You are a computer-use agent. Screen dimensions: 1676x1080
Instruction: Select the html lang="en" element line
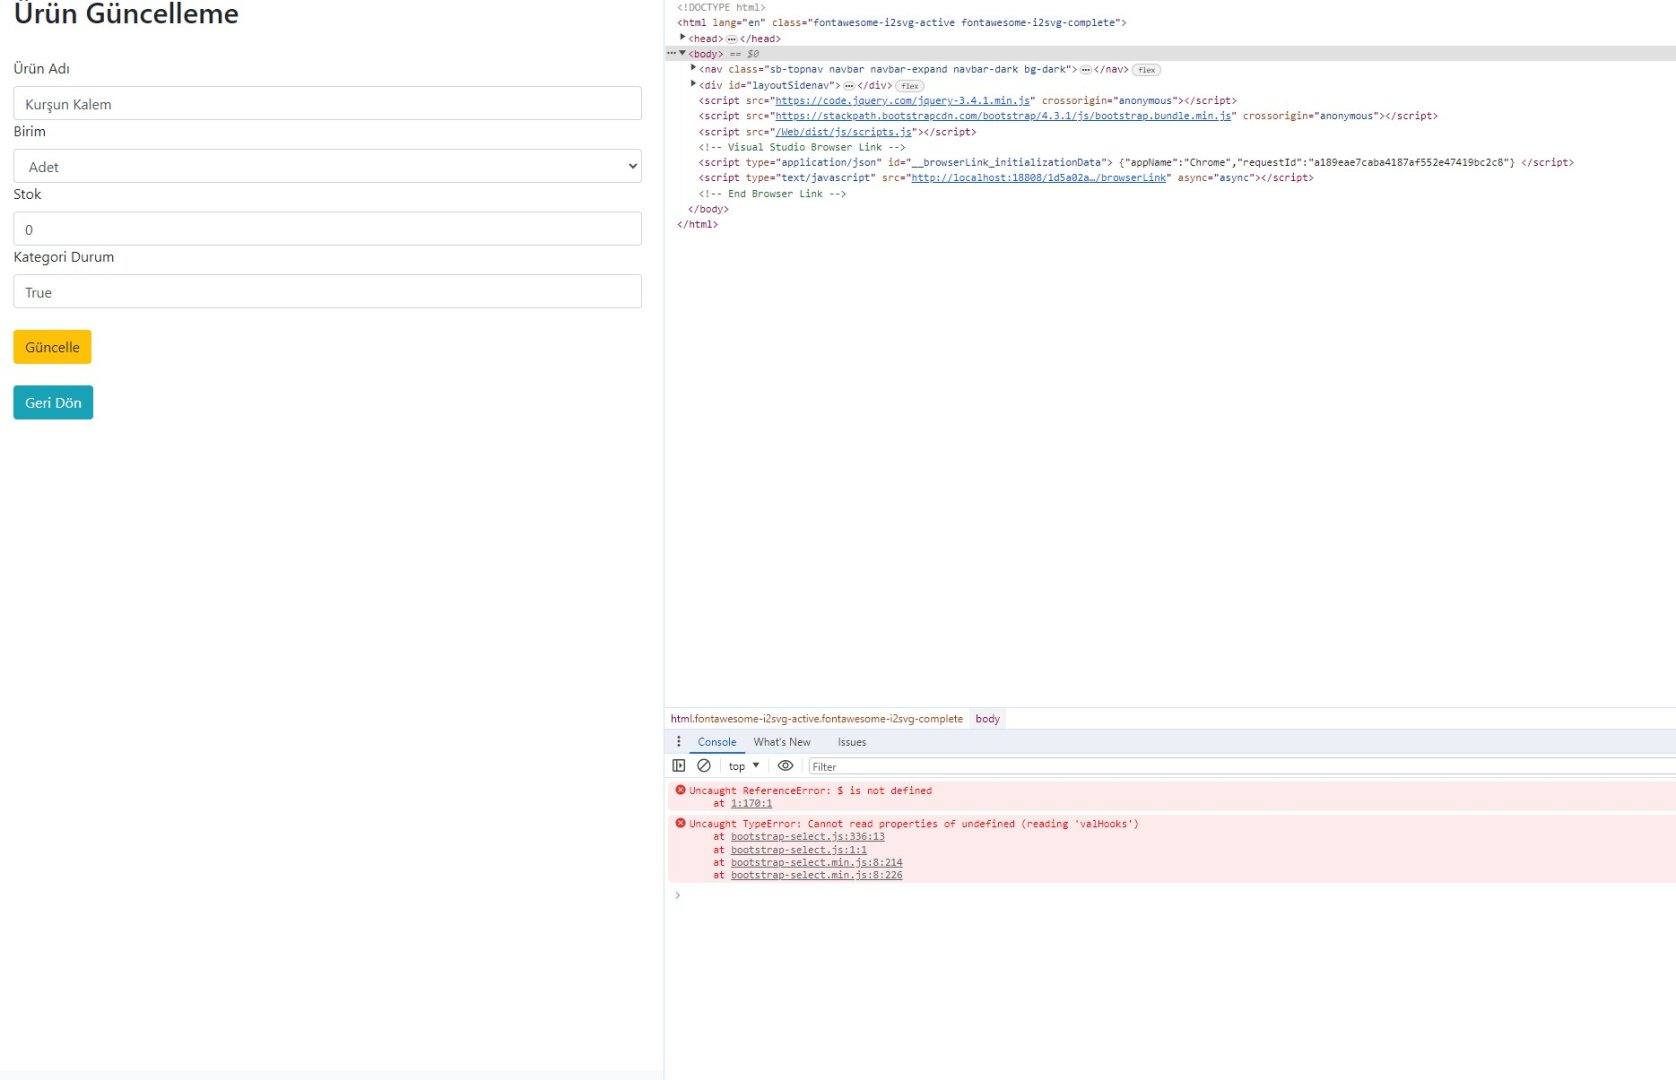pyautogui.click(x=901, y=22)
